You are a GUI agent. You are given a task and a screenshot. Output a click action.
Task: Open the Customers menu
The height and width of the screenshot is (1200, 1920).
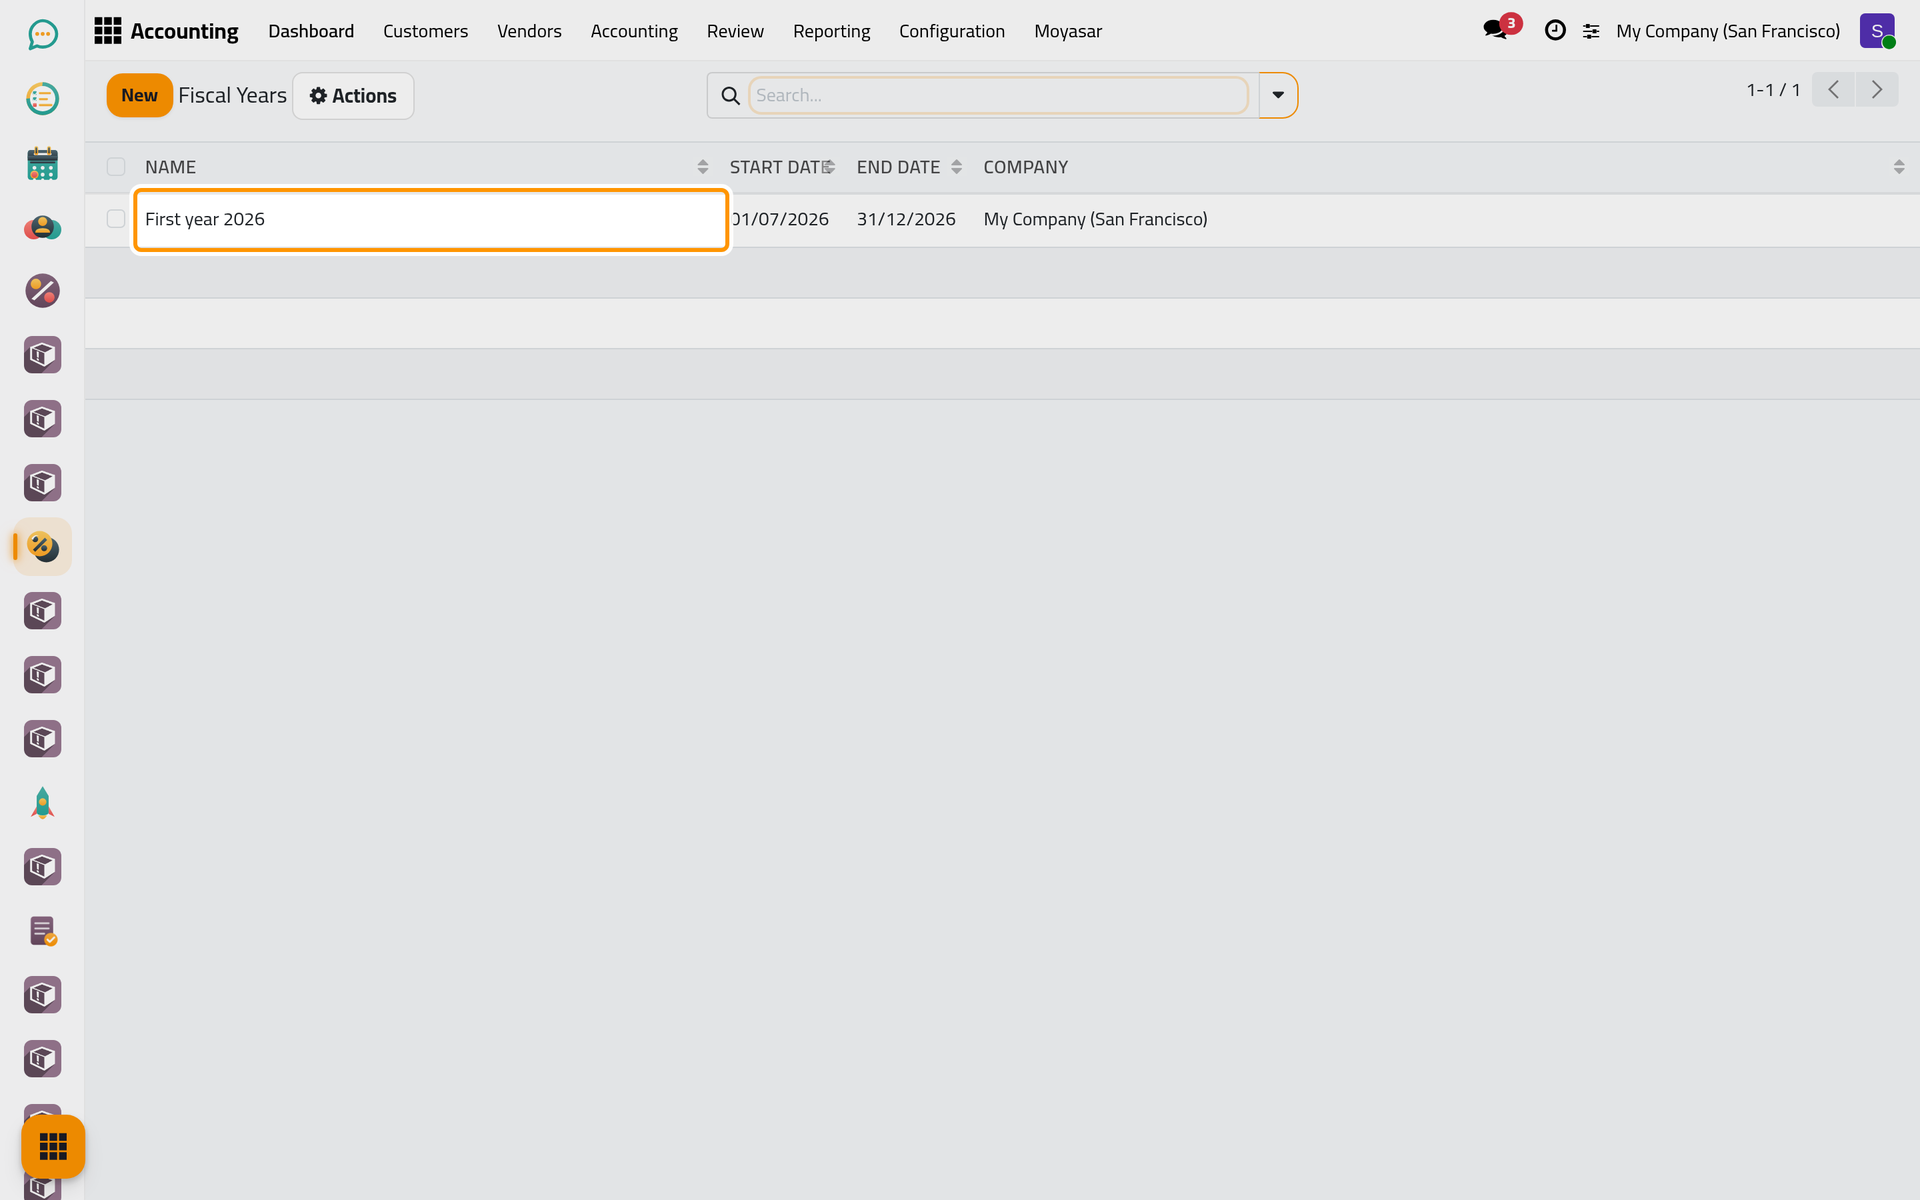(425, 31)
